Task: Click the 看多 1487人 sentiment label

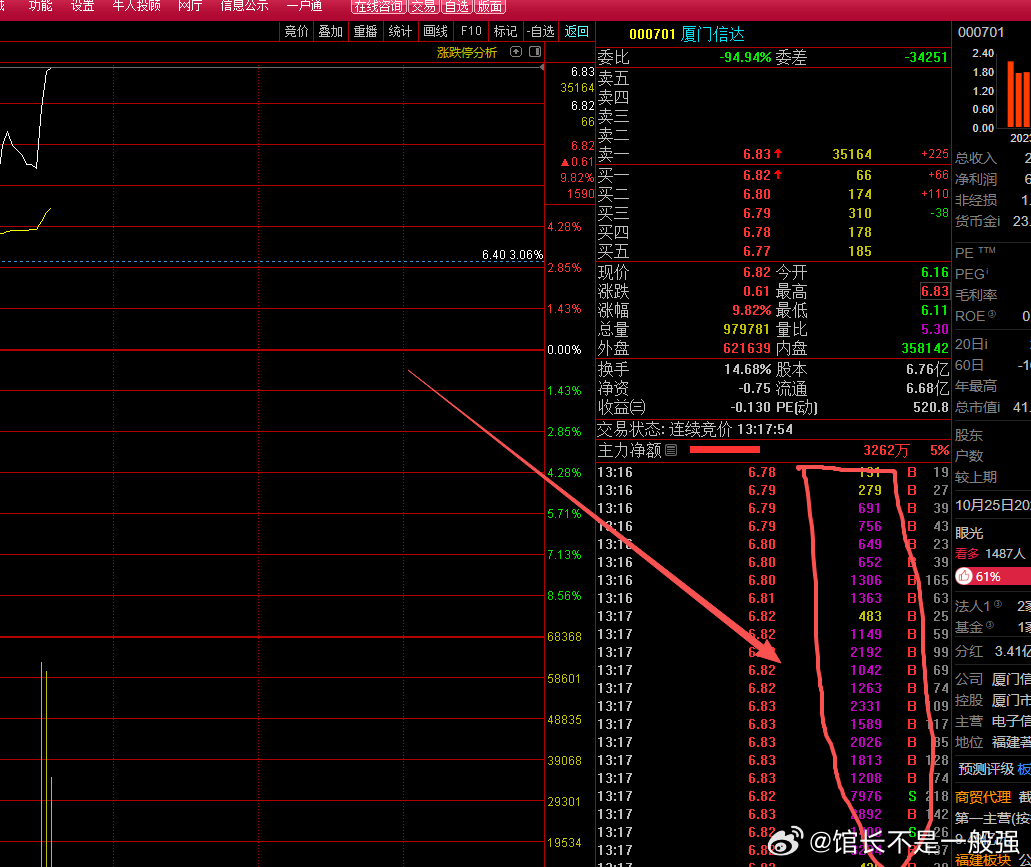Action: pyautogui.click(x=990, y=554)
